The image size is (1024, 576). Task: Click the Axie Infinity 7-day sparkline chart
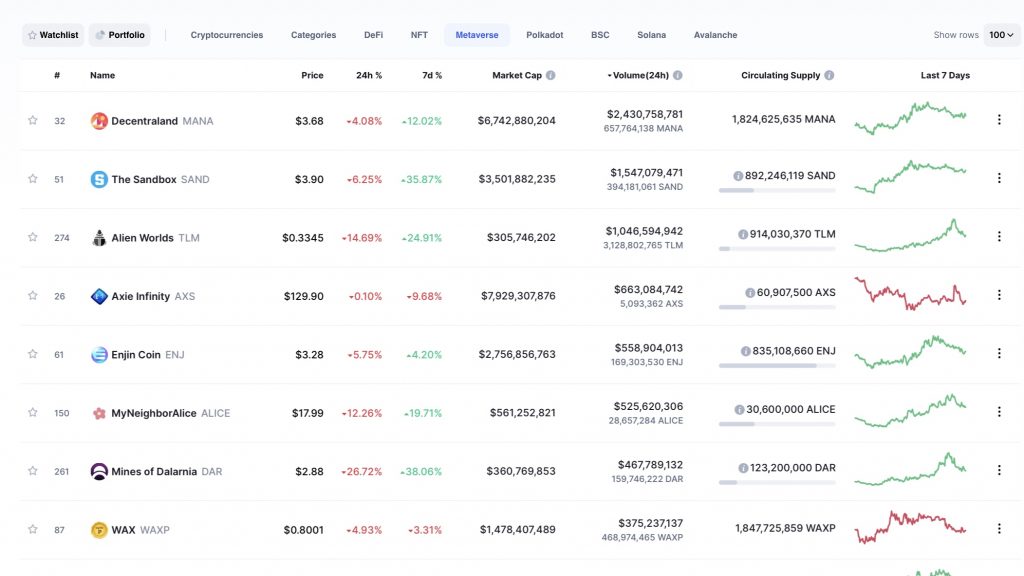(x=910, y=294)
